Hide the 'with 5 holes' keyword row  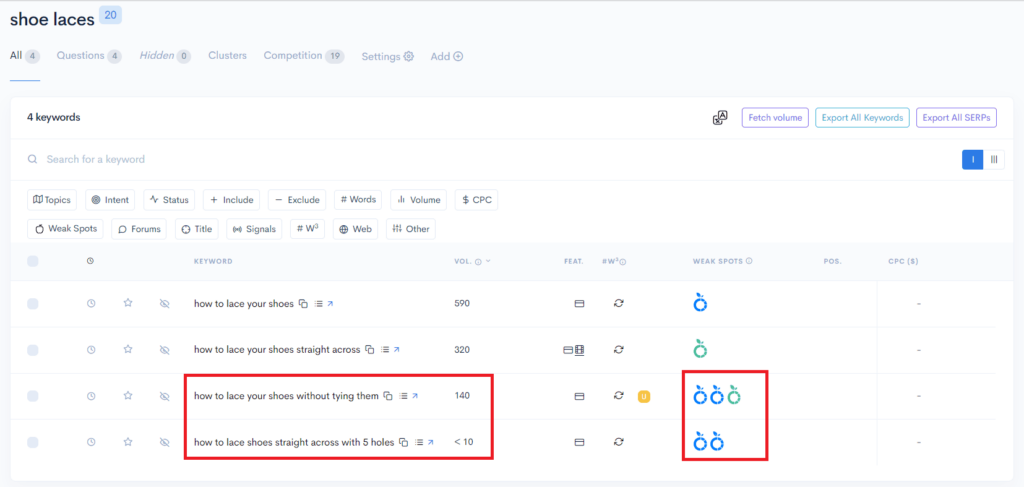(165, 443)
